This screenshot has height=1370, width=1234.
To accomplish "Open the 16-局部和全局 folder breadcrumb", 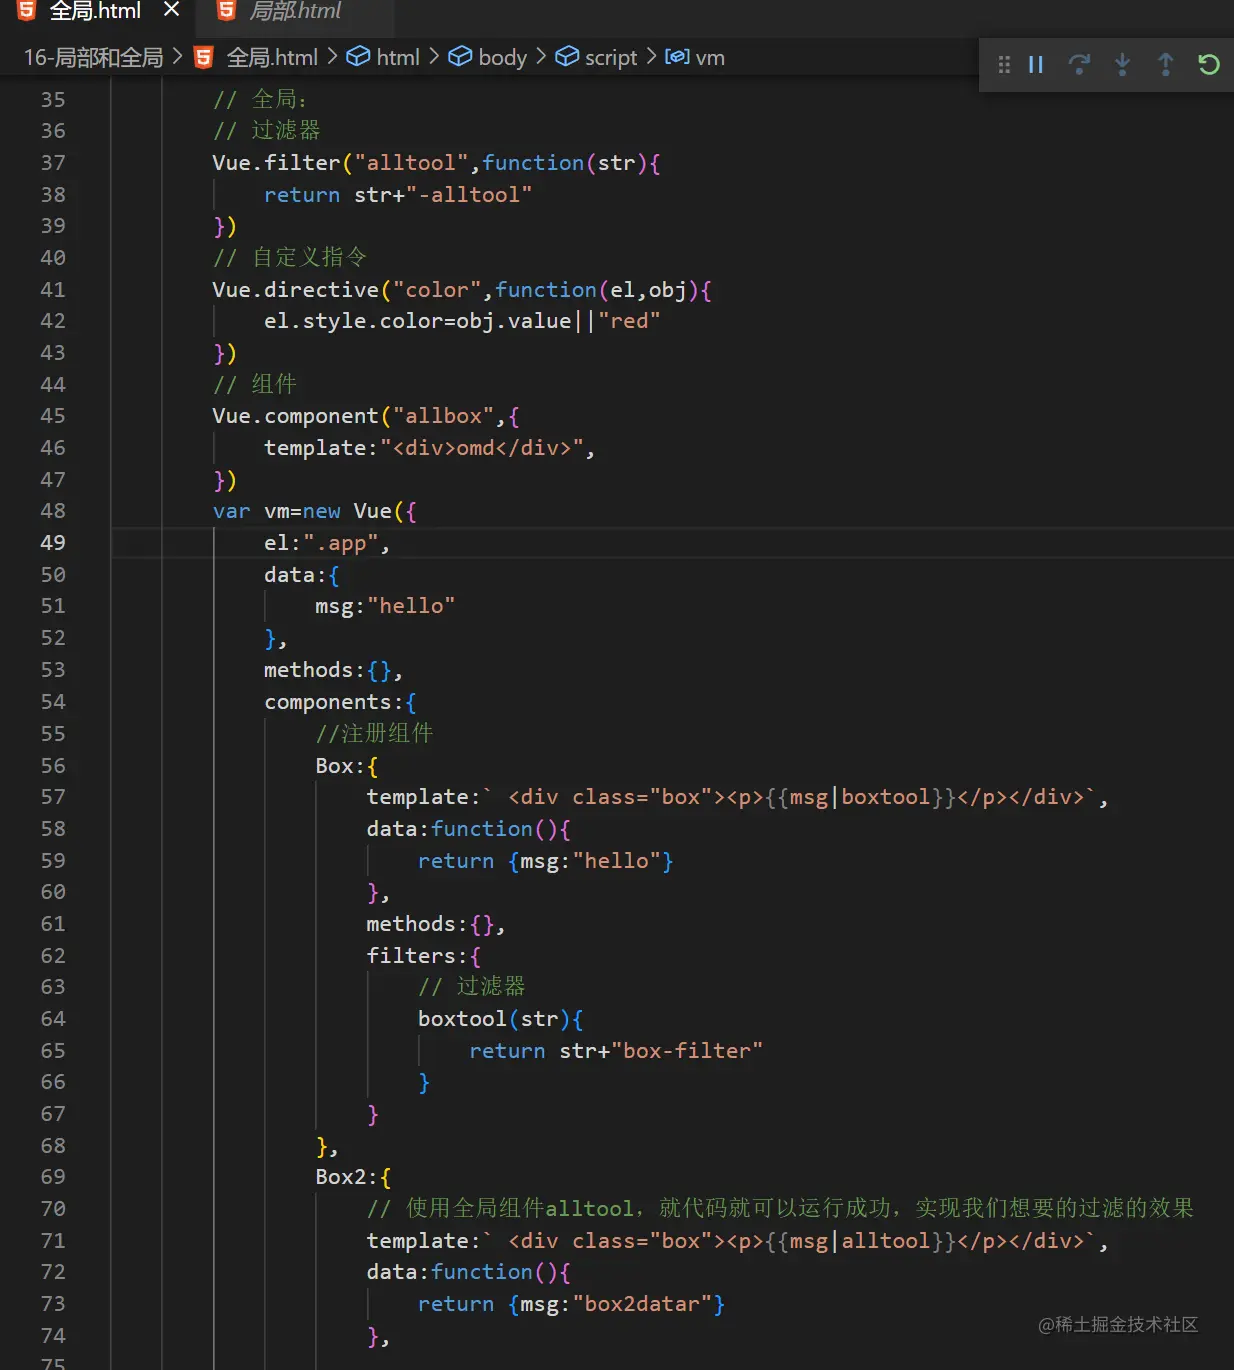I will 93,58.
